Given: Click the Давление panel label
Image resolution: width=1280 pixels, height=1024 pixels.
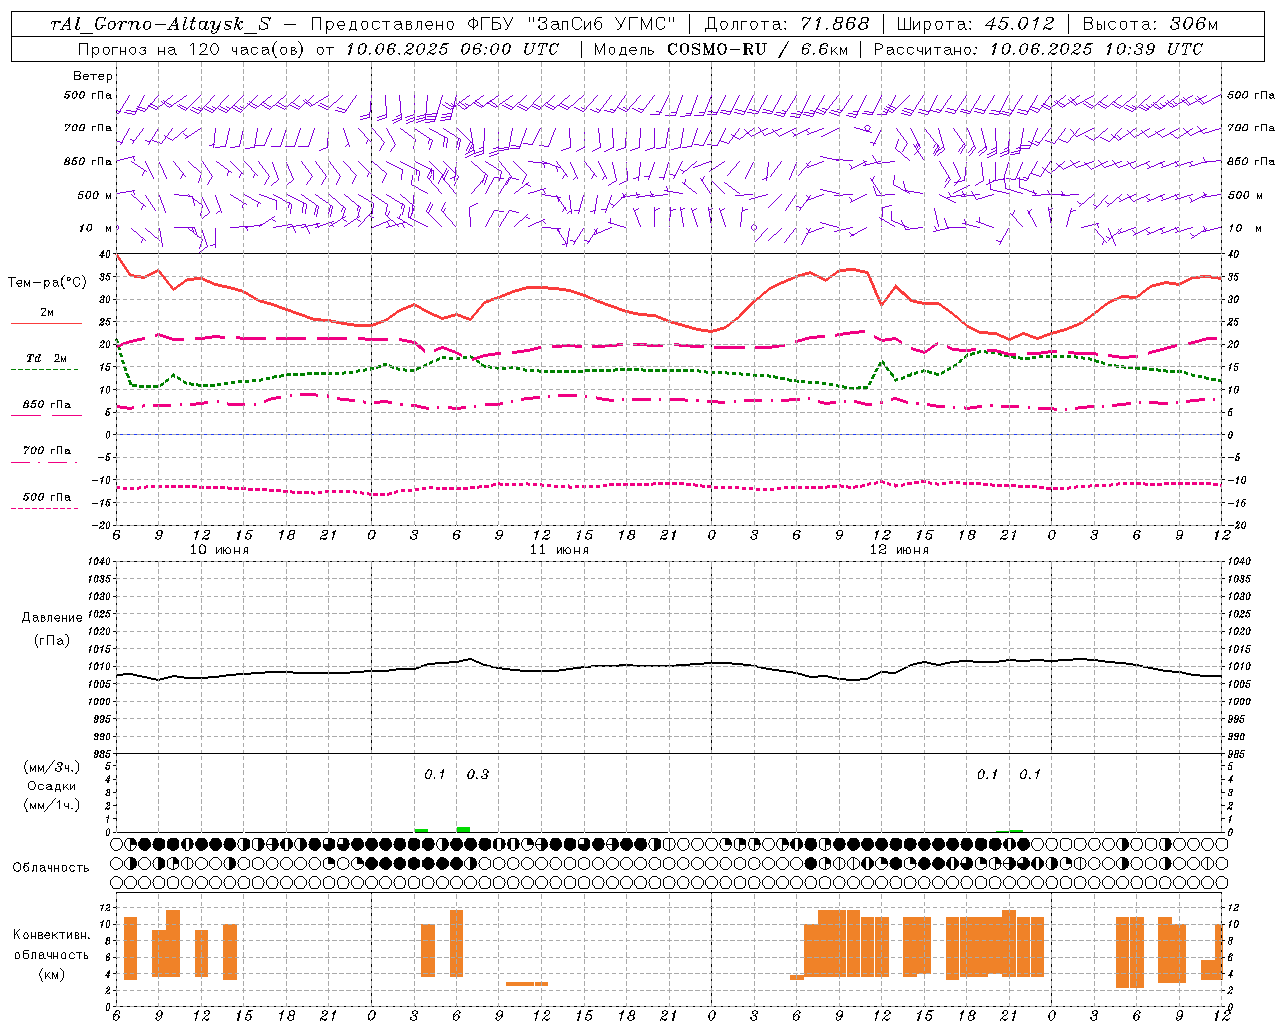Looking at the screenshot, I should (52, 618).
